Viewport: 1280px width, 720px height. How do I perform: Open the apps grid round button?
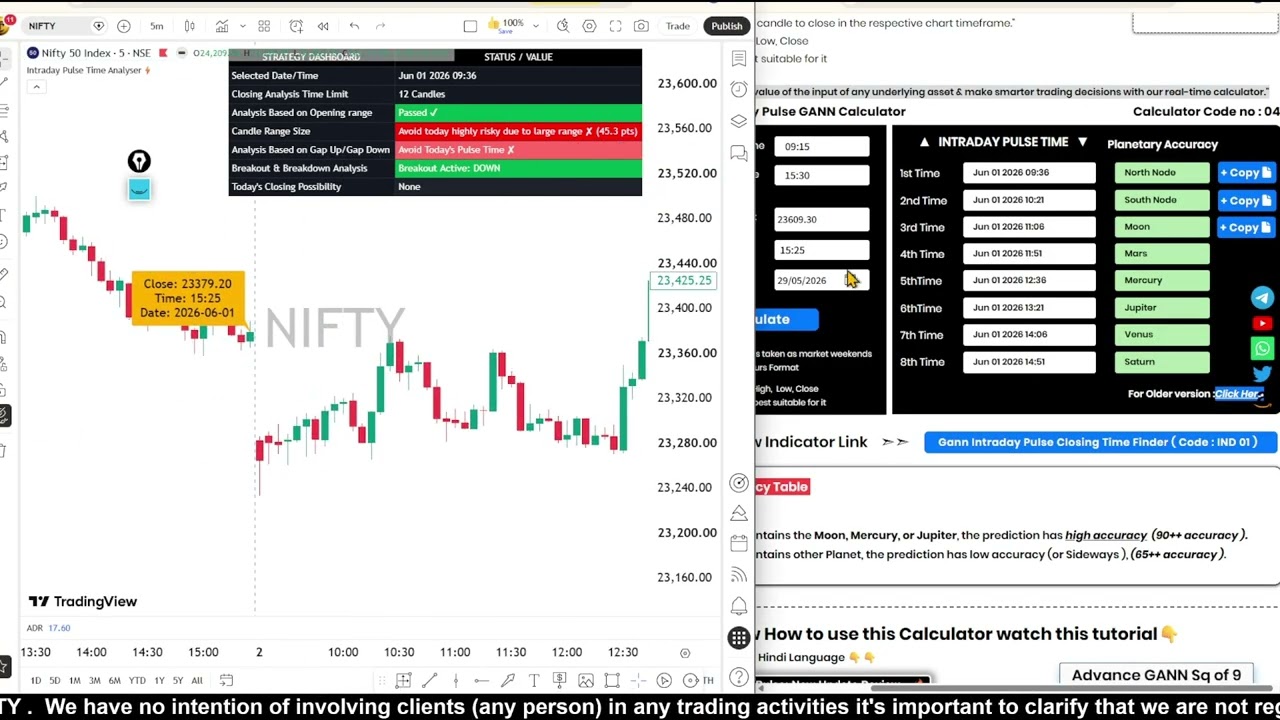738,638
